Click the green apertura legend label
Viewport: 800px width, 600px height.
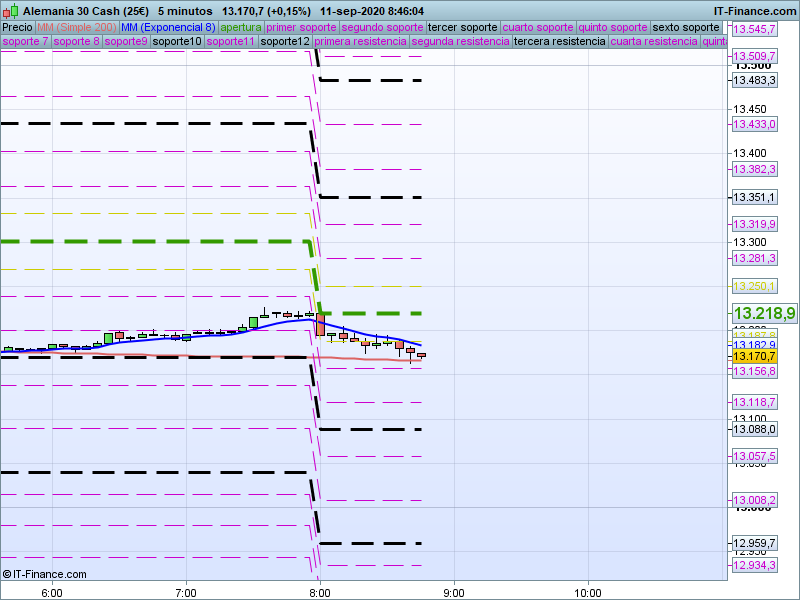(x=241, y=27)
